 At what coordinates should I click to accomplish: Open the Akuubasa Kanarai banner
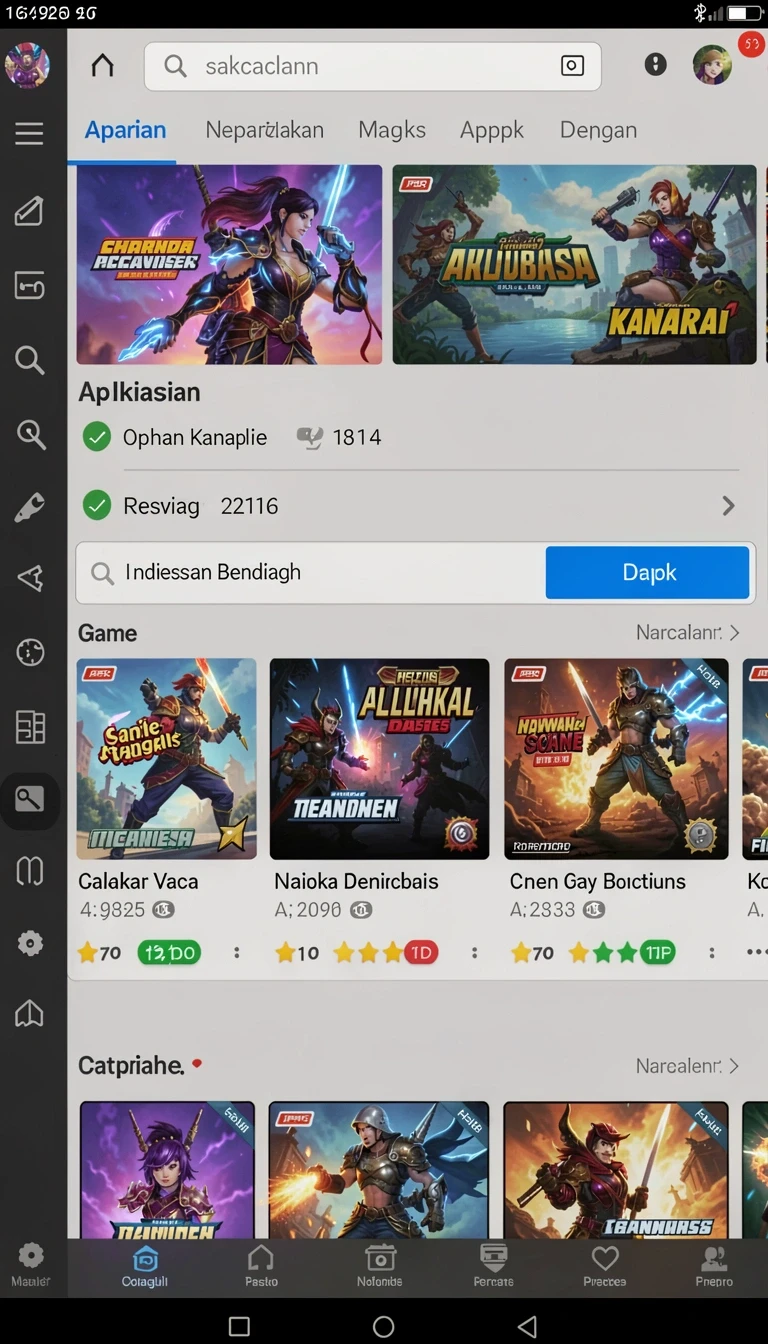tap(574, 264)
